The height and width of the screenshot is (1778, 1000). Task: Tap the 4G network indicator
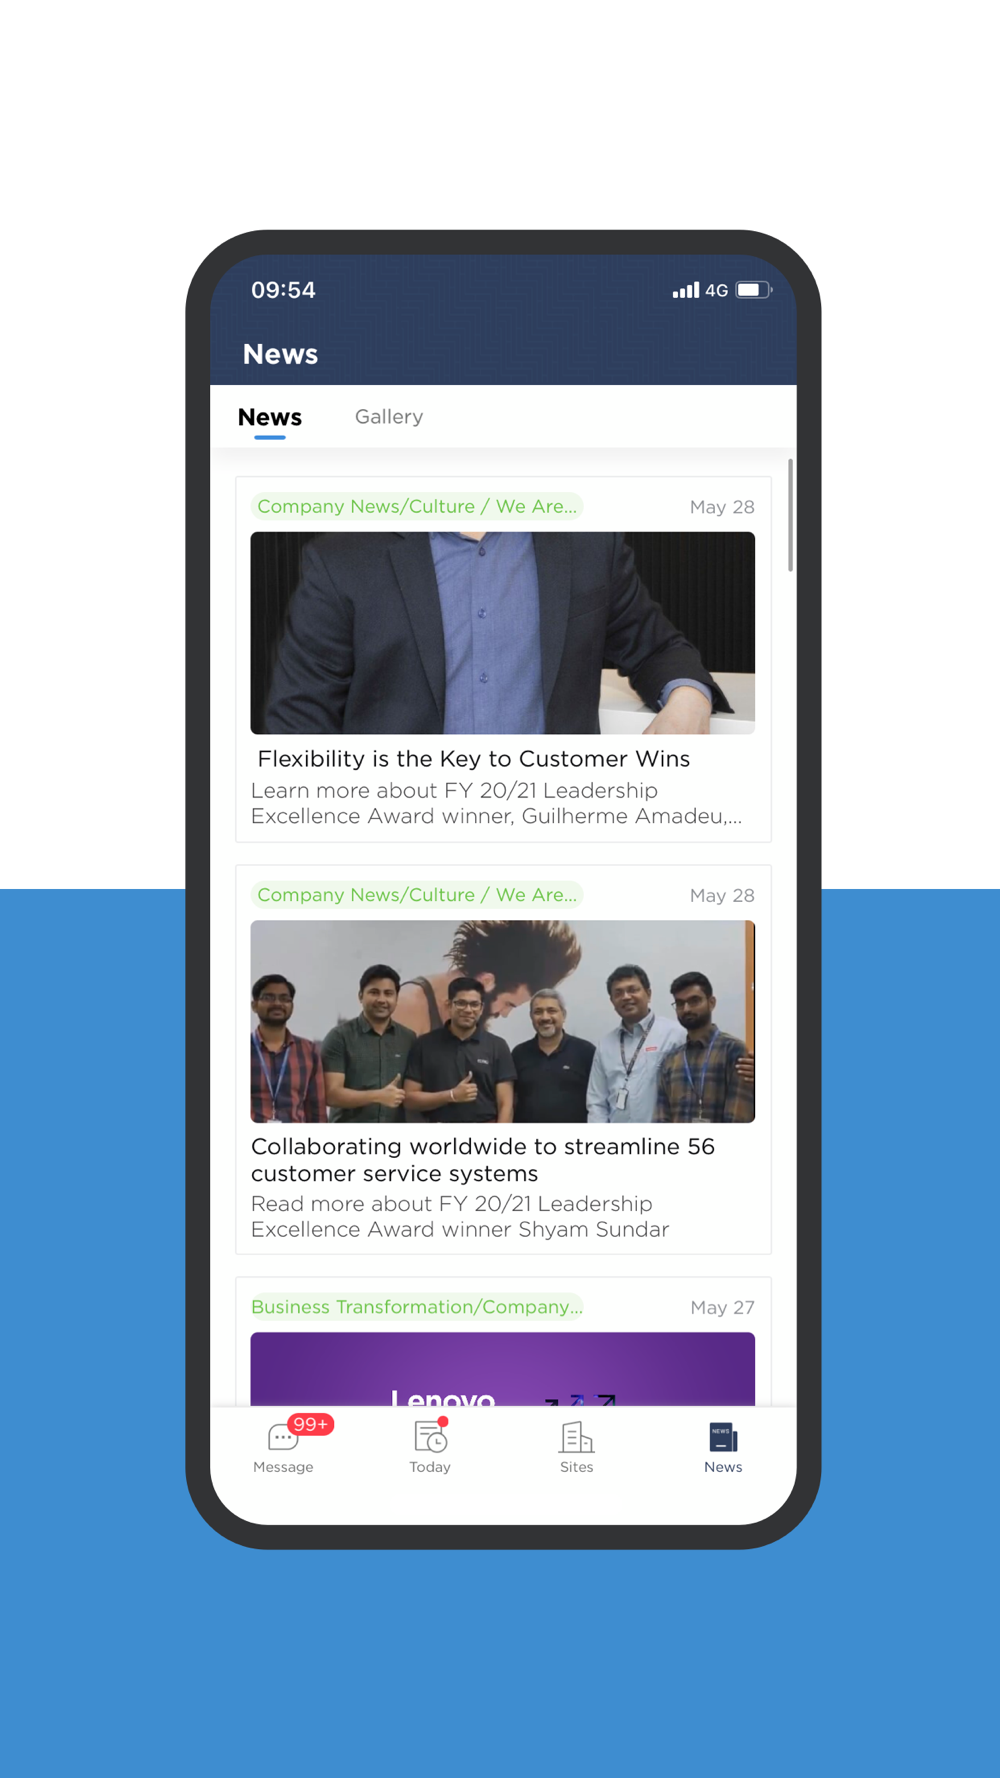(716, 290)
